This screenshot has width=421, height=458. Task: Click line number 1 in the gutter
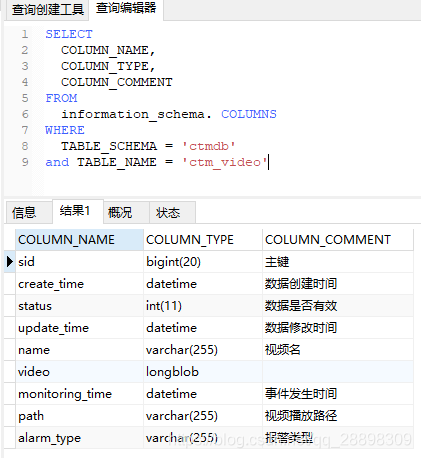tap(25, 34)
